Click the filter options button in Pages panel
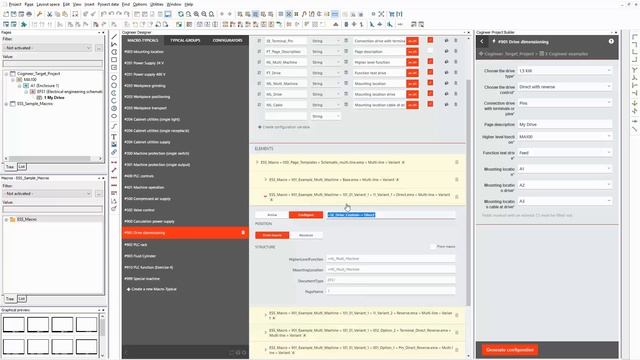Screen dimensions: 640x360 tap(98, 48)
